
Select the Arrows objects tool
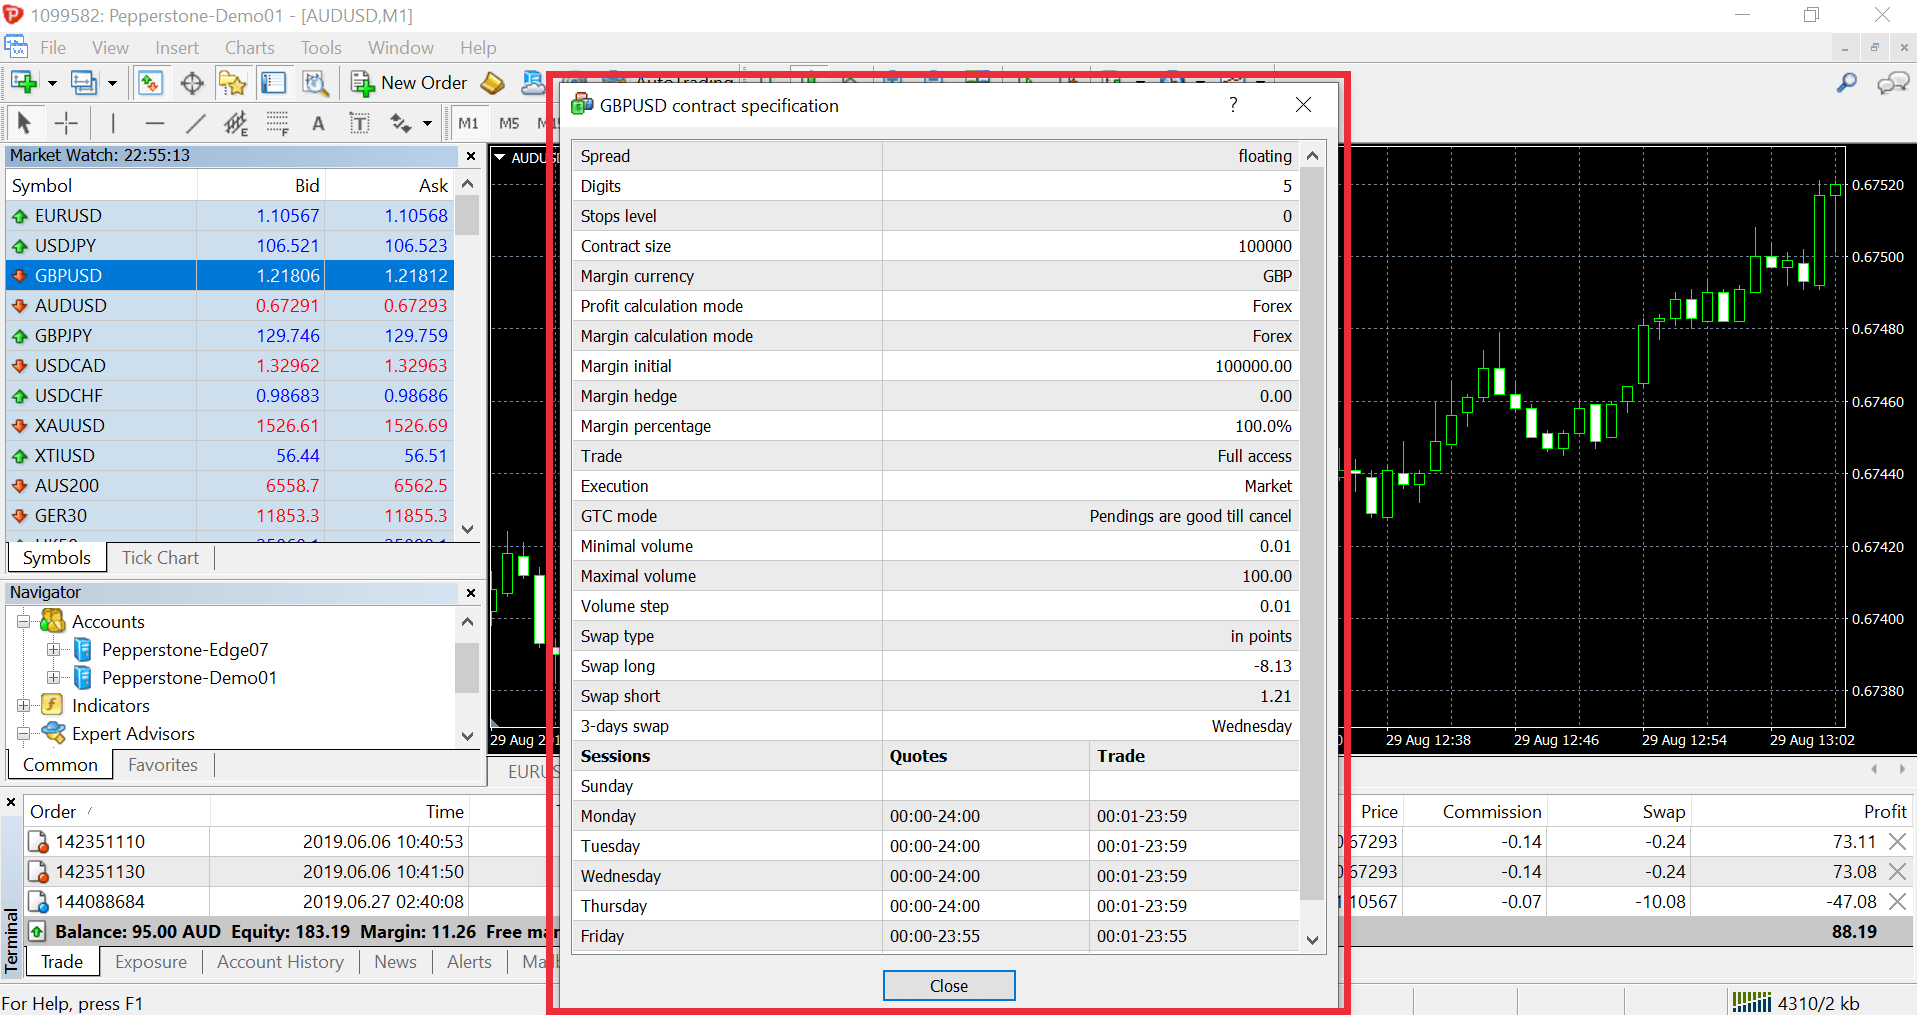(x=401, y=123)
